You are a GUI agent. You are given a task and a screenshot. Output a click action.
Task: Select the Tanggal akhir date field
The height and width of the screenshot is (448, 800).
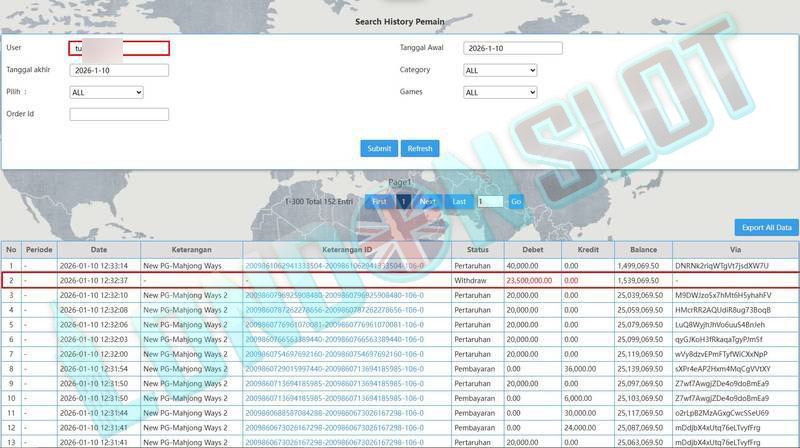click(119, 70)
